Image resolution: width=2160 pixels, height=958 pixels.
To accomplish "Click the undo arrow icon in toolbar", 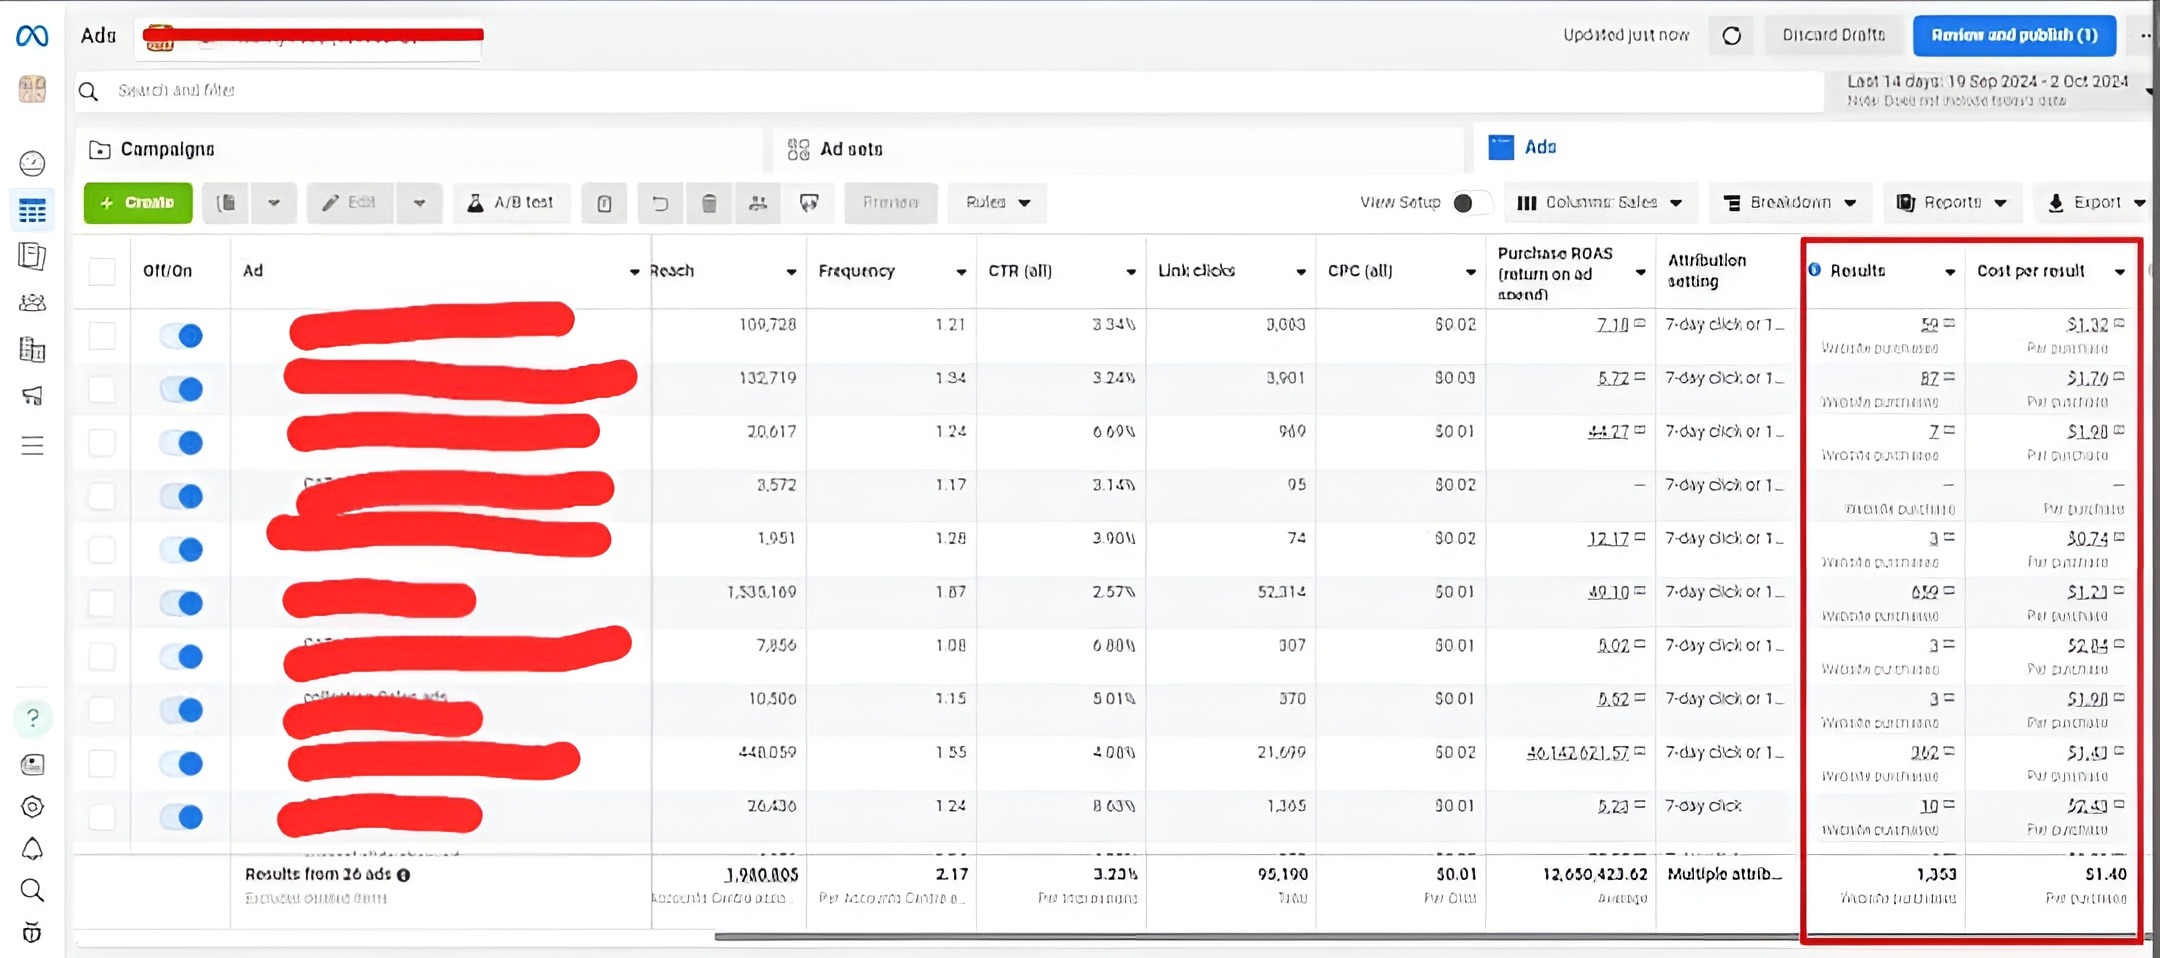I will tap(659, 203).
